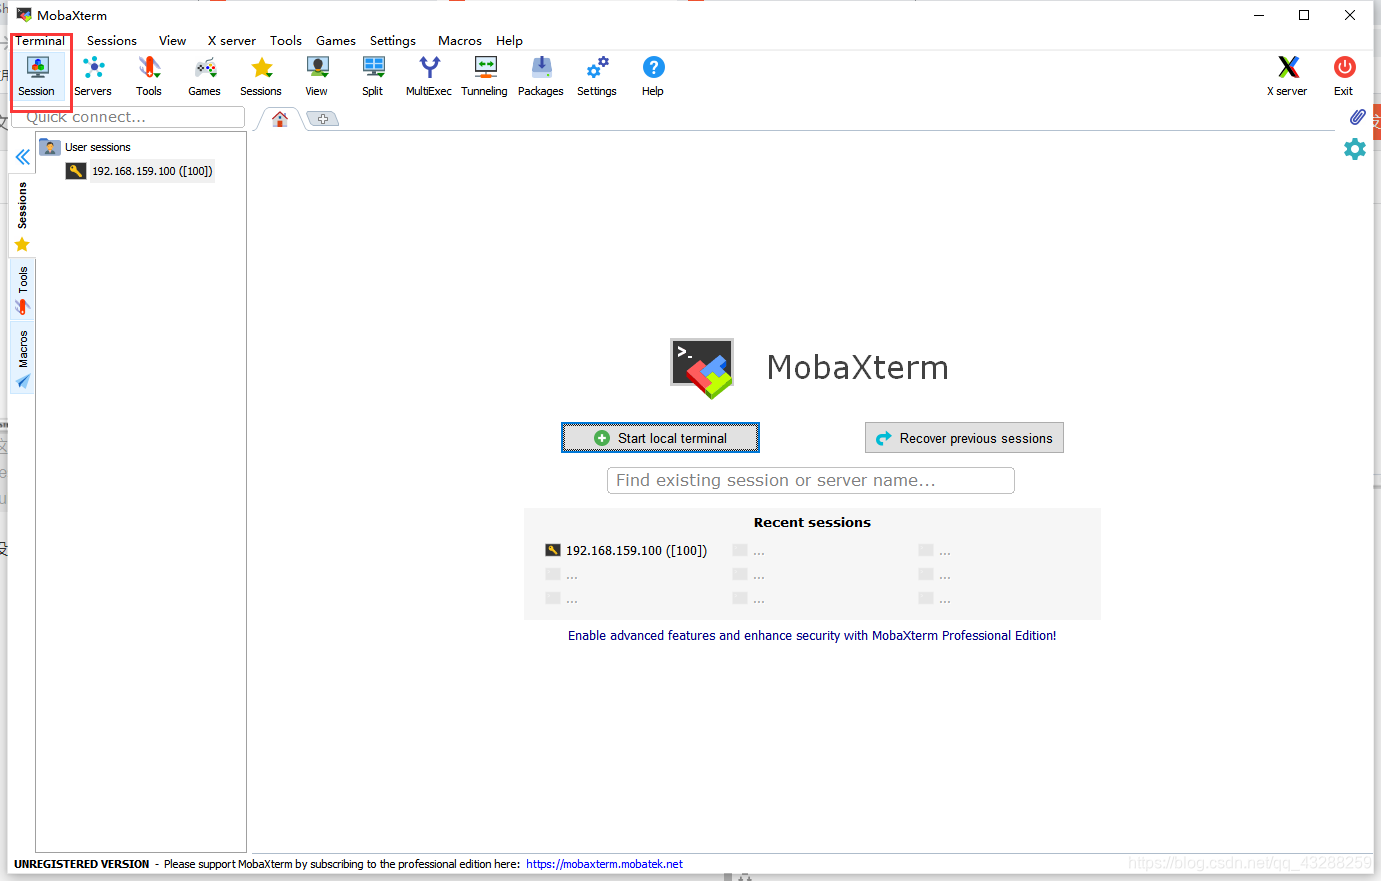The width and height of the screenshot is (1381, 881).
Task: Open the Tools menu in menu bar
Action: click(286, 41)
